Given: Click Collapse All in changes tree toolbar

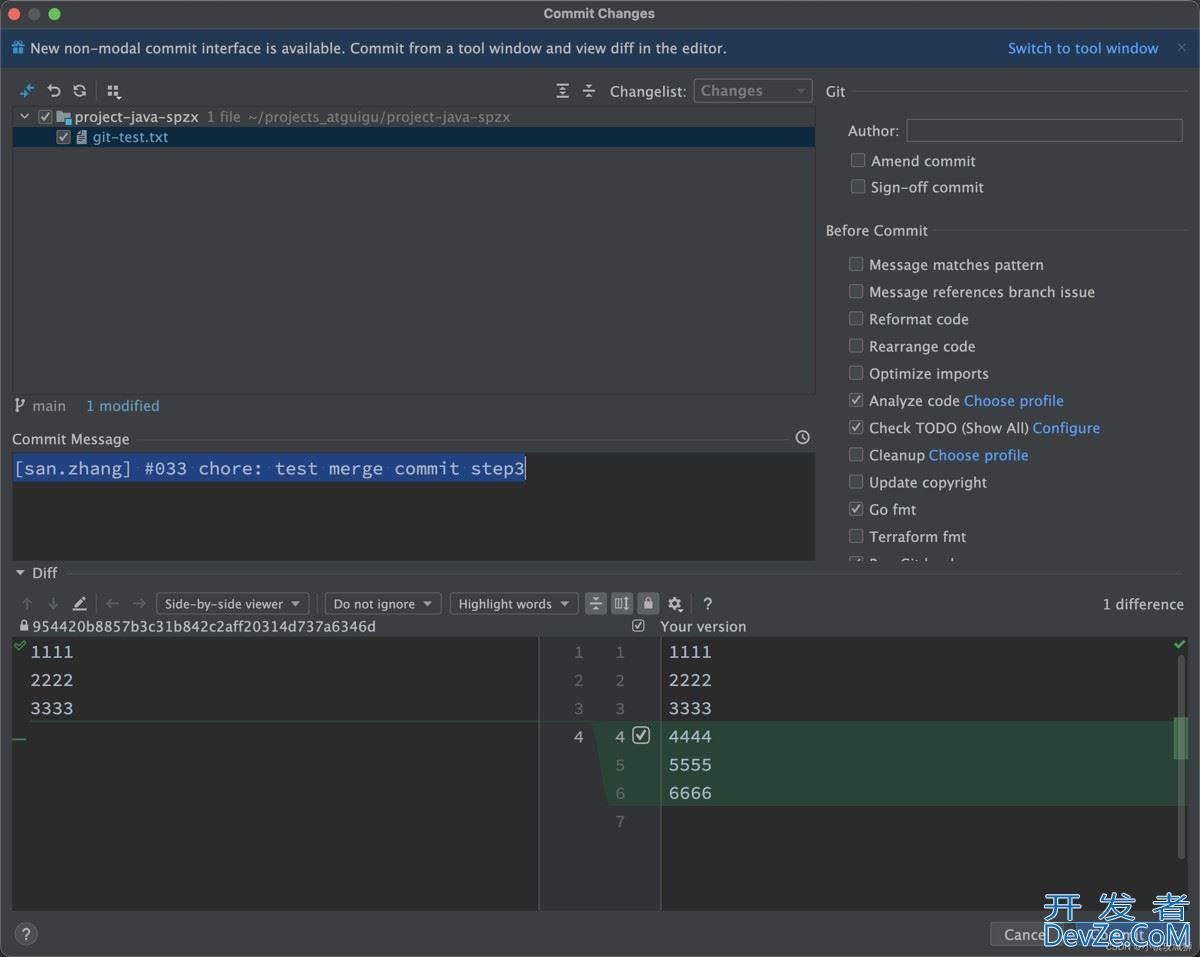Looking at the screenshot, I should pyautogui.click(x=589, y=91).
